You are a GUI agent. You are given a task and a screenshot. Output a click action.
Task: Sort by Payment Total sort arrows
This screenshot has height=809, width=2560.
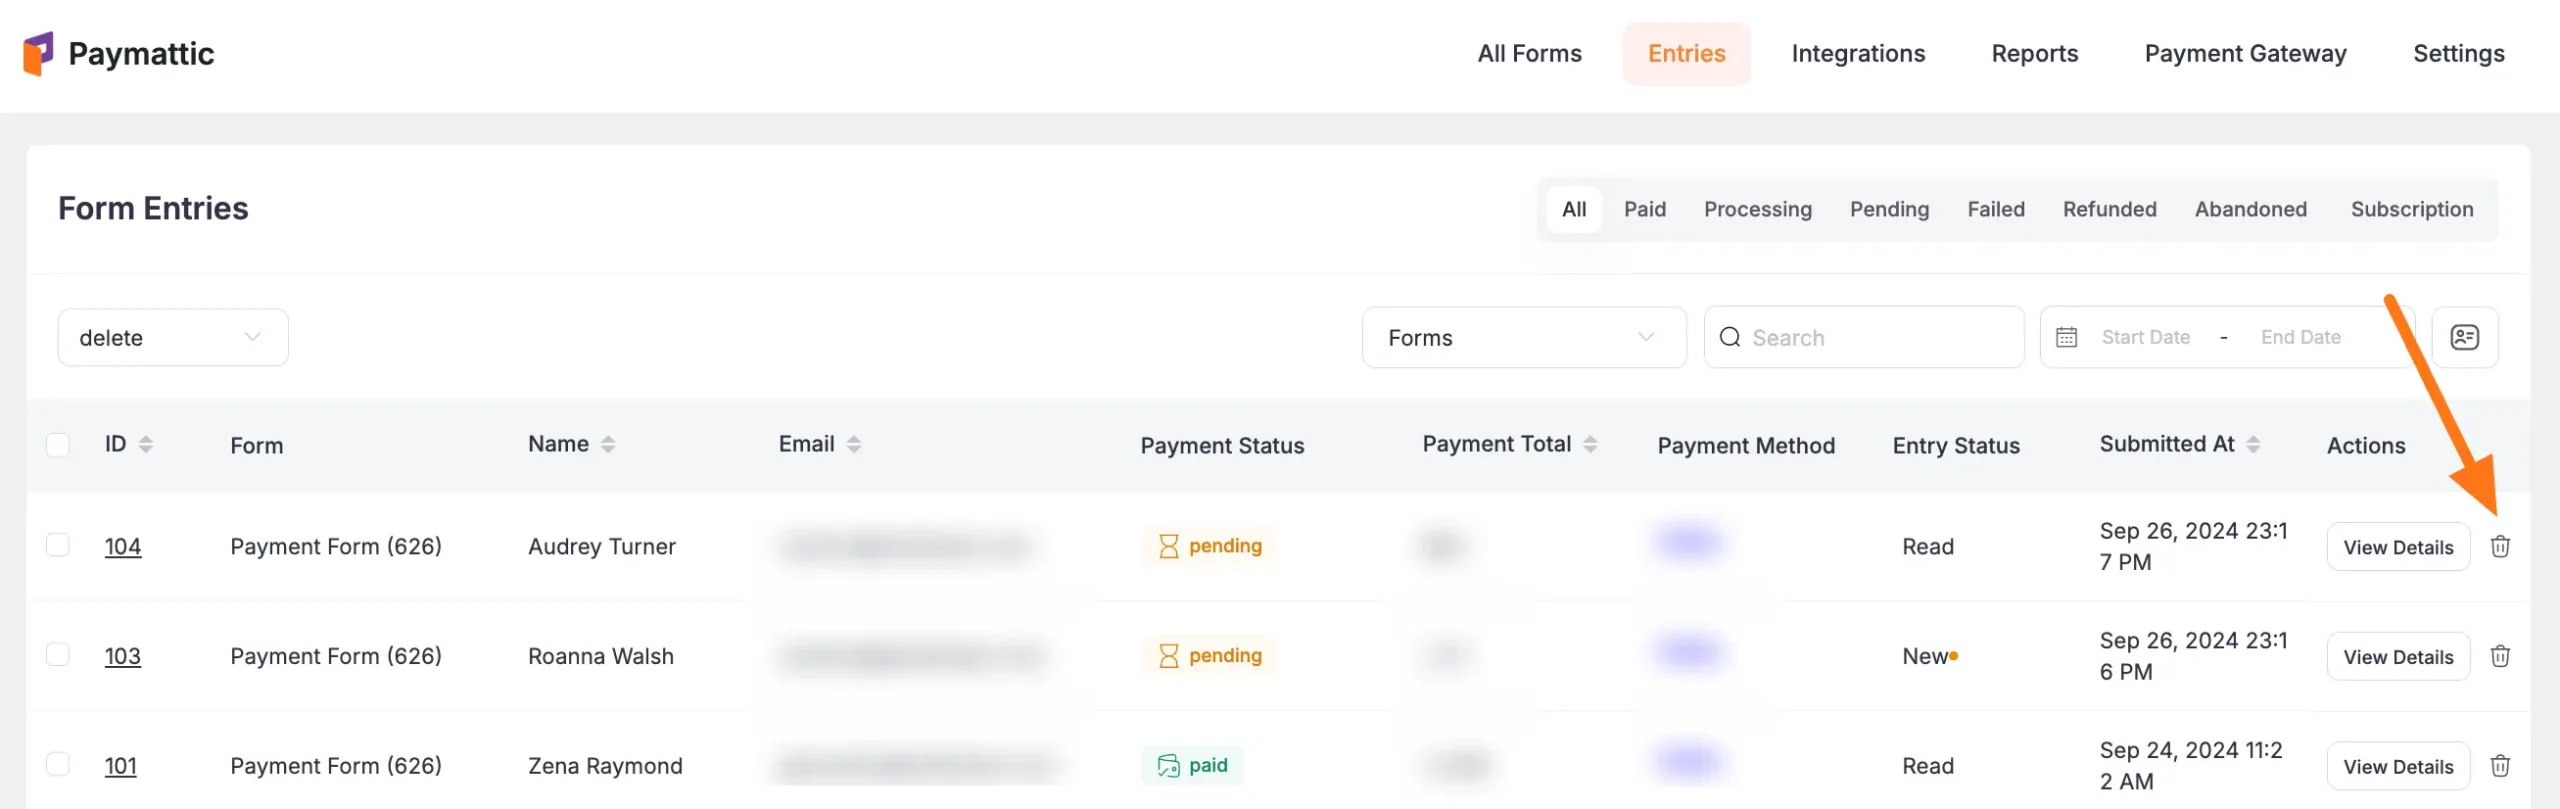1590,445
